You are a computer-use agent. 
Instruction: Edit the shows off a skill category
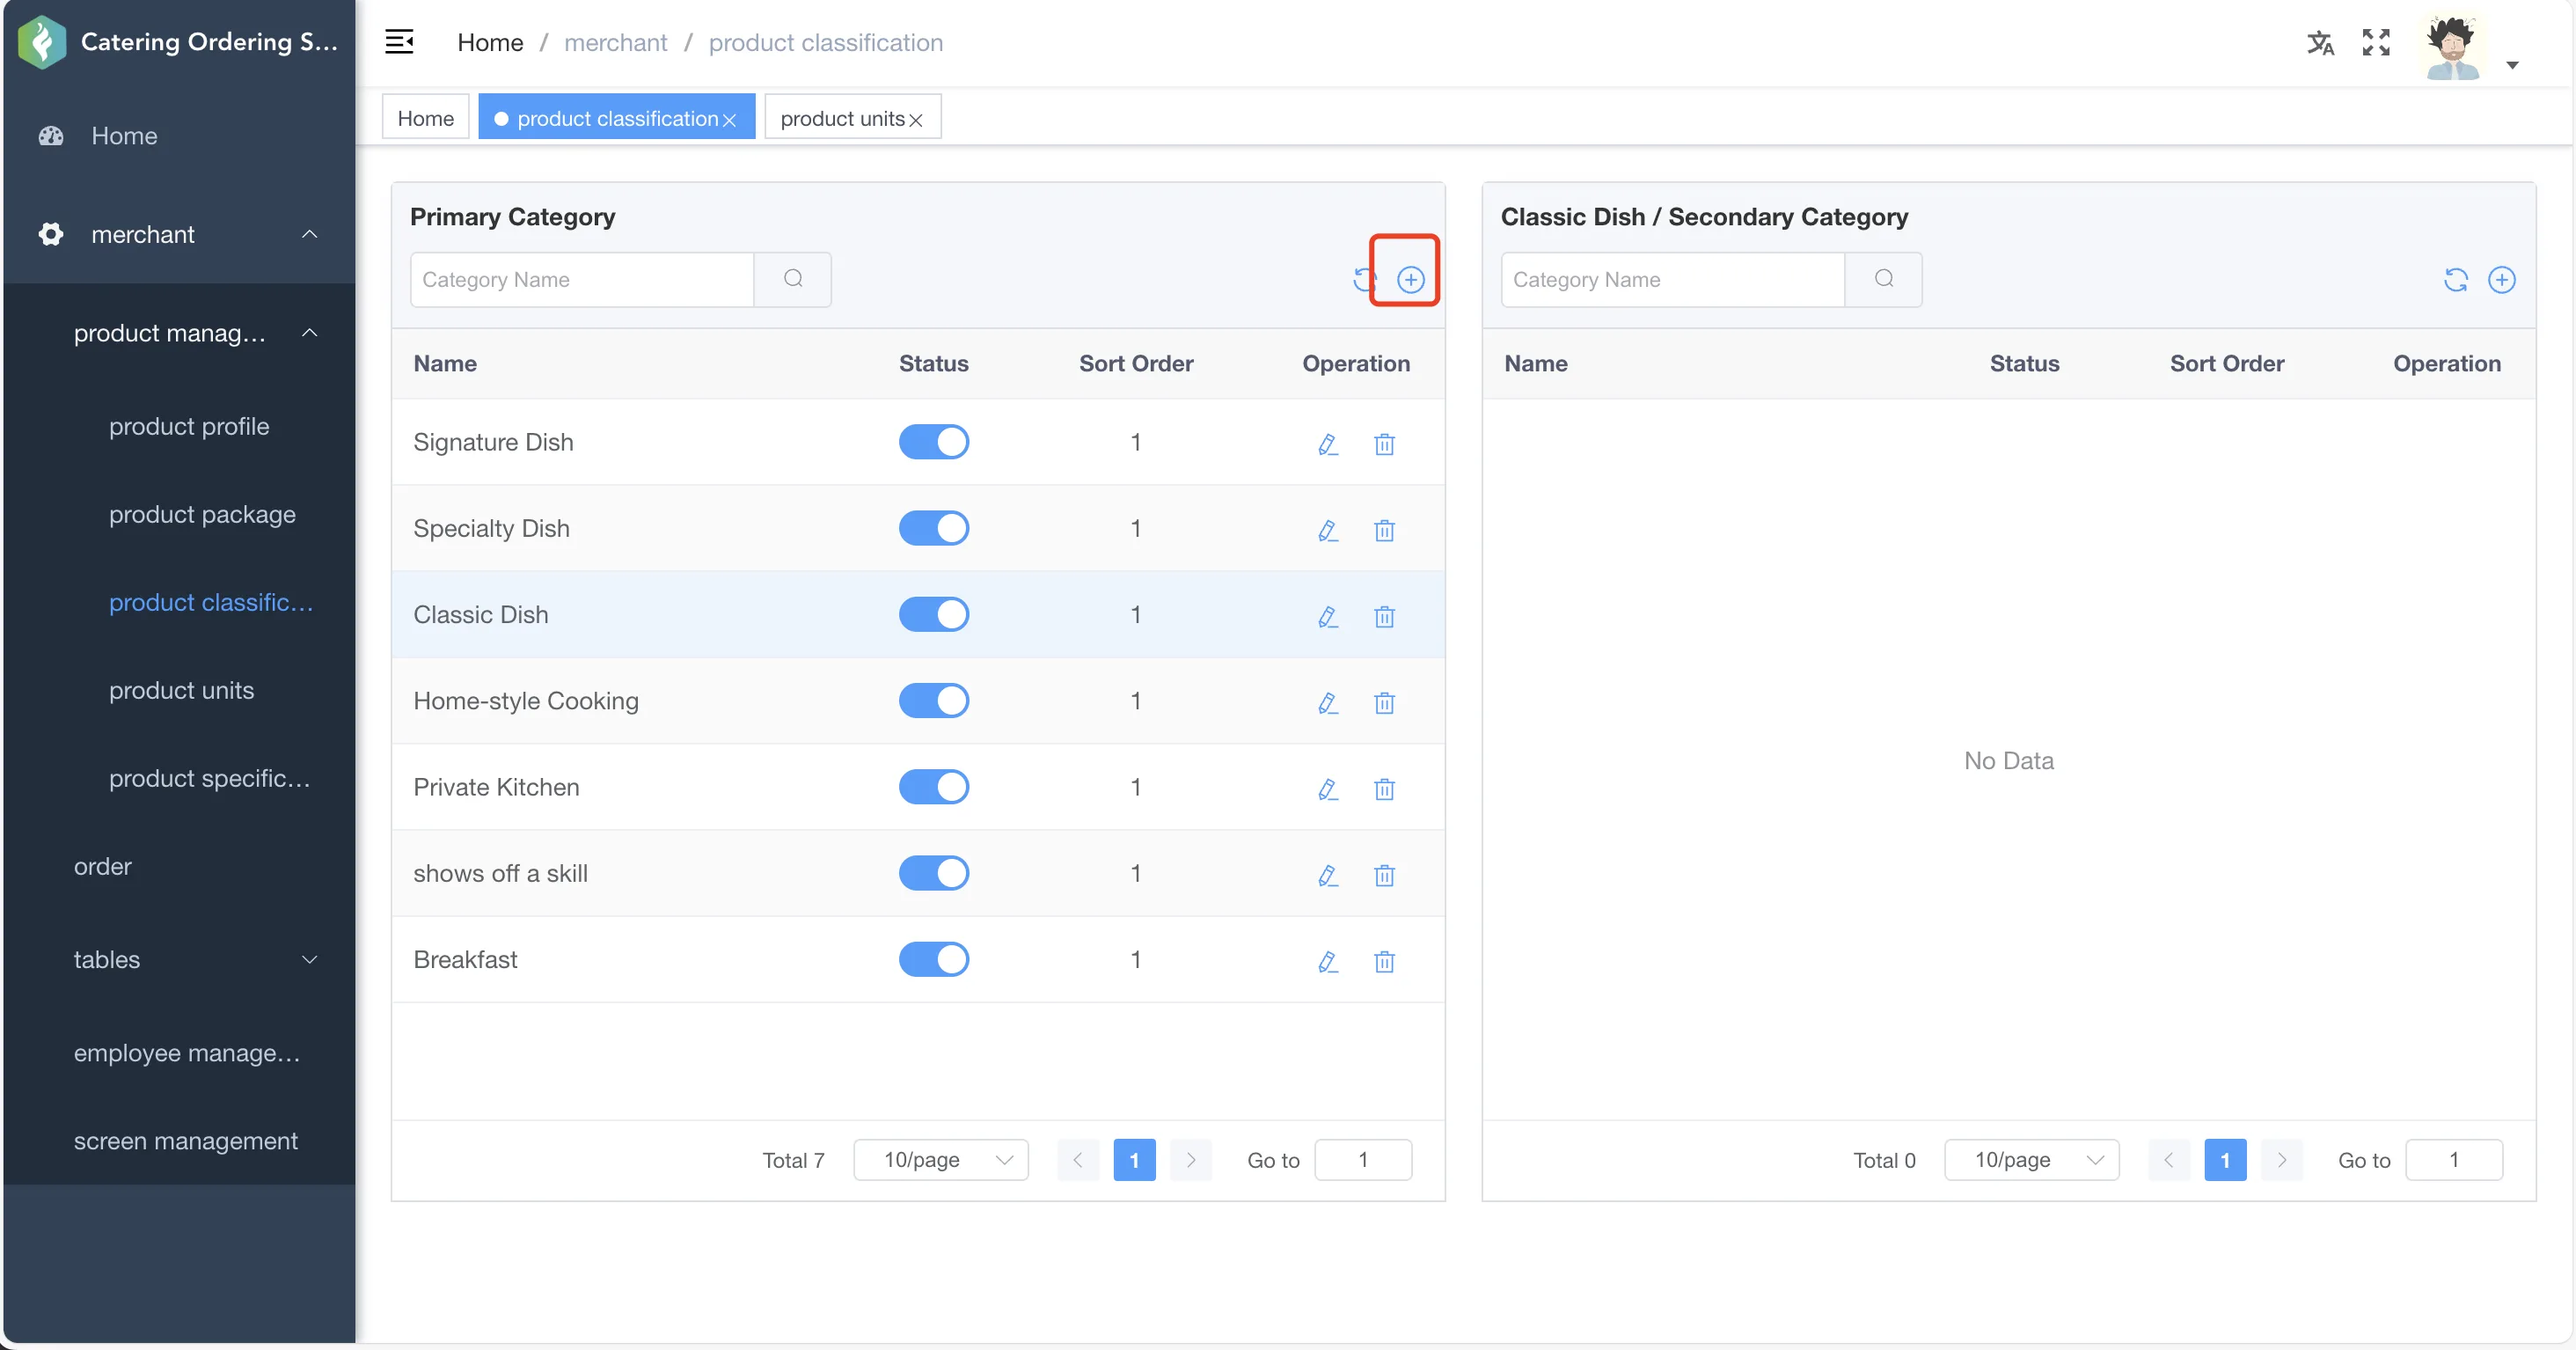[x=1327, y=874]
